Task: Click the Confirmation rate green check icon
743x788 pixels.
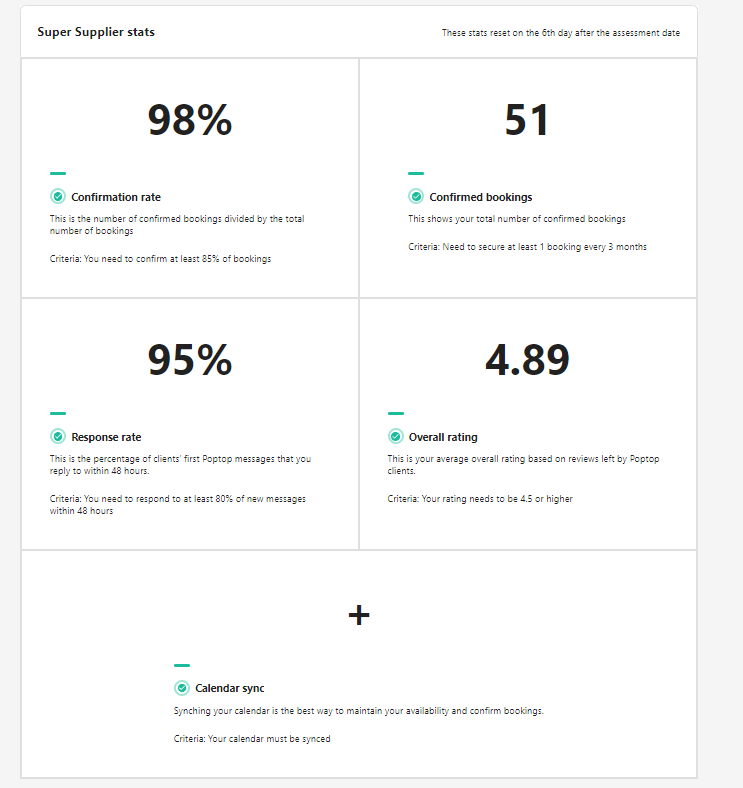Action: pos(58,197)
